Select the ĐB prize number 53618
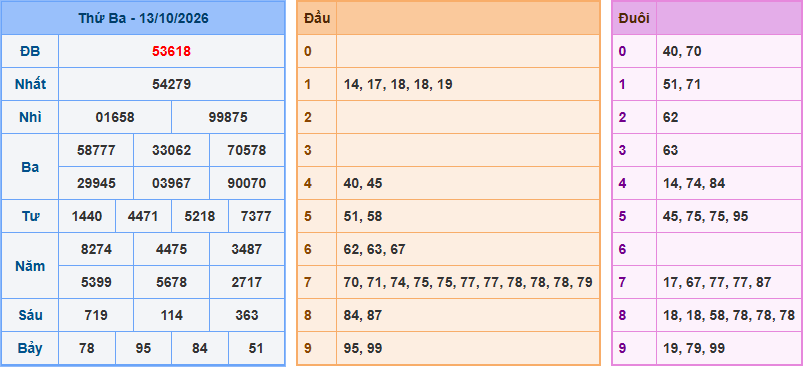This screenshot has width=804, height=367. click(x=171, y=51)
